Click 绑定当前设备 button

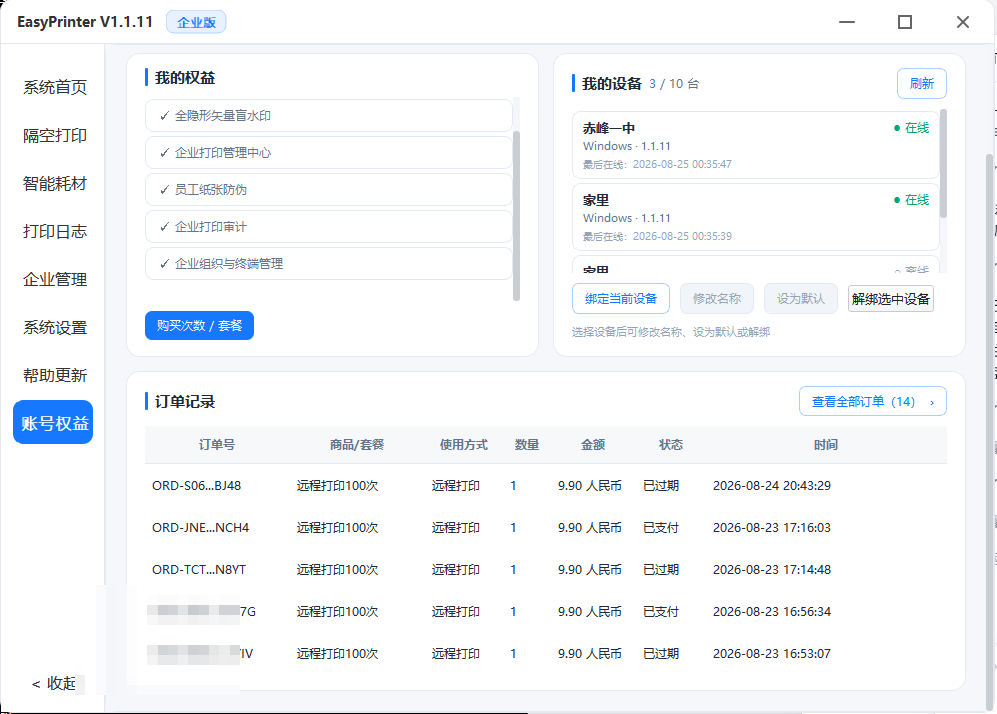tap(621, 299)
